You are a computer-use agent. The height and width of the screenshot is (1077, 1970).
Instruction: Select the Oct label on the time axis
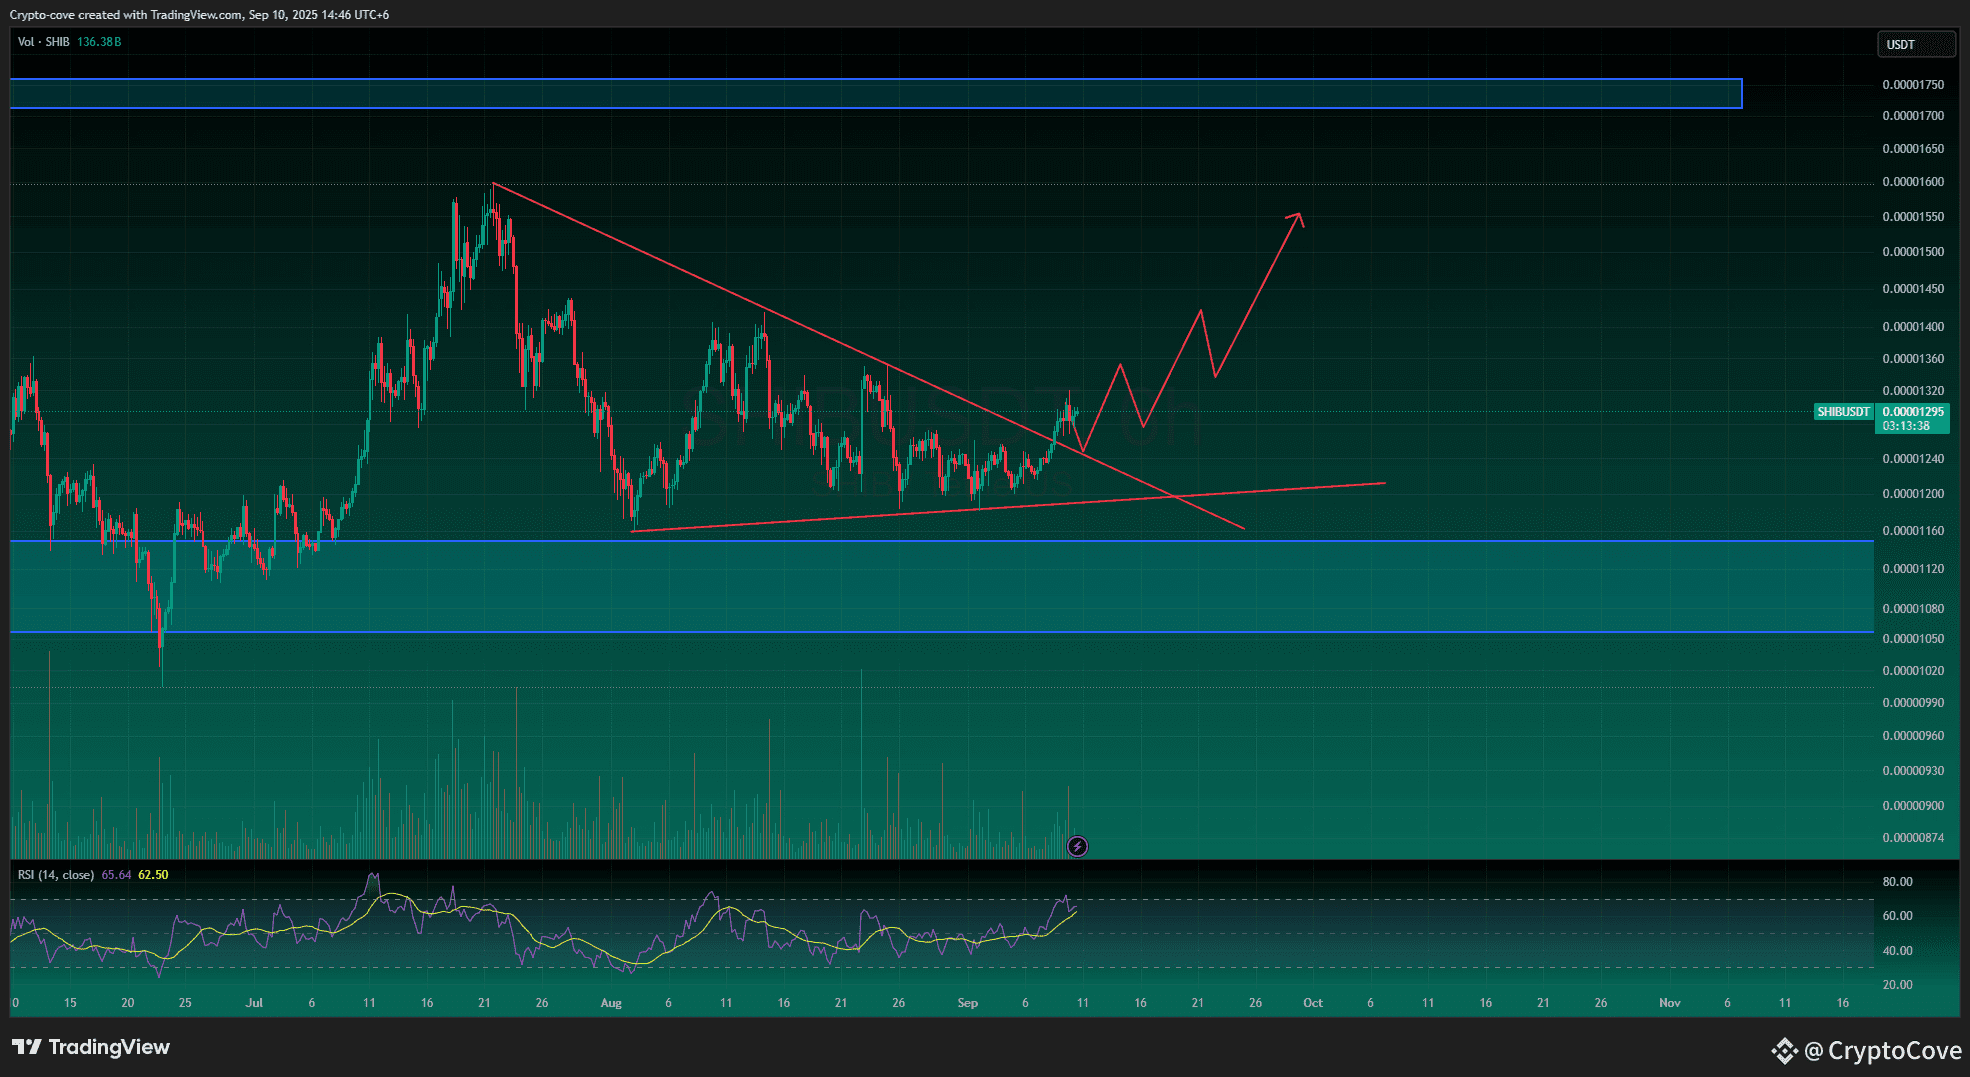(x=1312, y=1003)
